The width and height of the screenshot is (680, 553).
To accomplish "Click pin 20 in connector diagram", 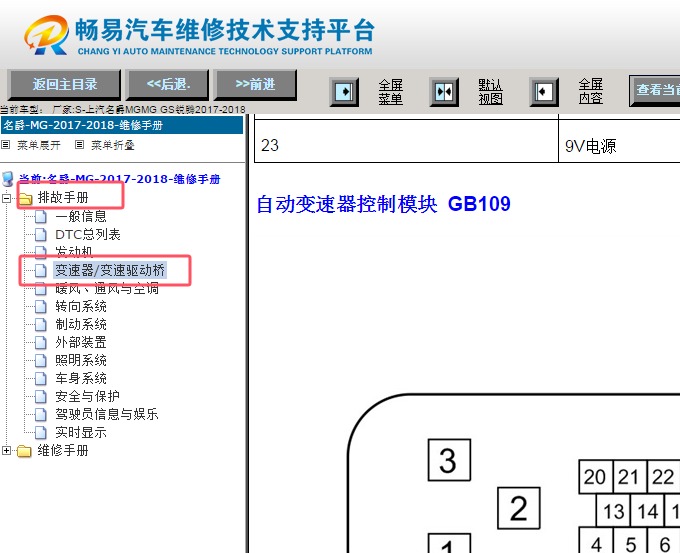I will [x=595, y=477].
